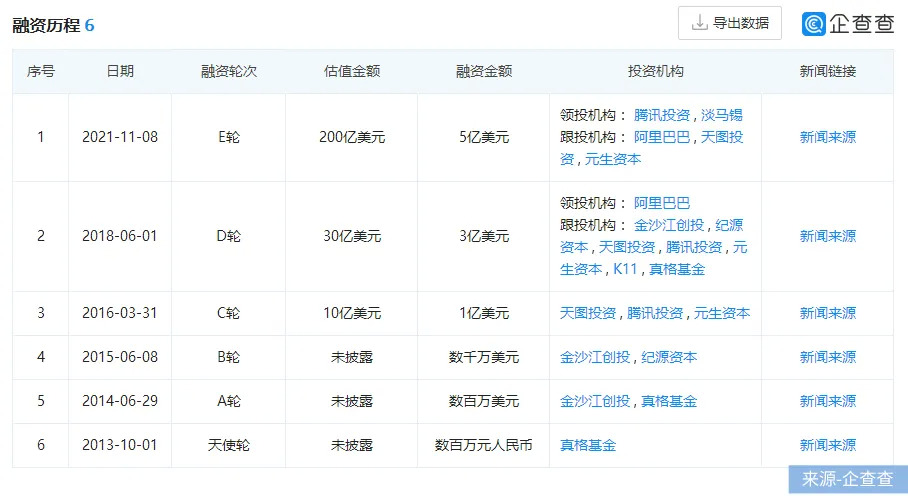908x502 pixels.
Task: Click 腾讯投资 lead investor in E轮 row
Action: tap(662, 115)
